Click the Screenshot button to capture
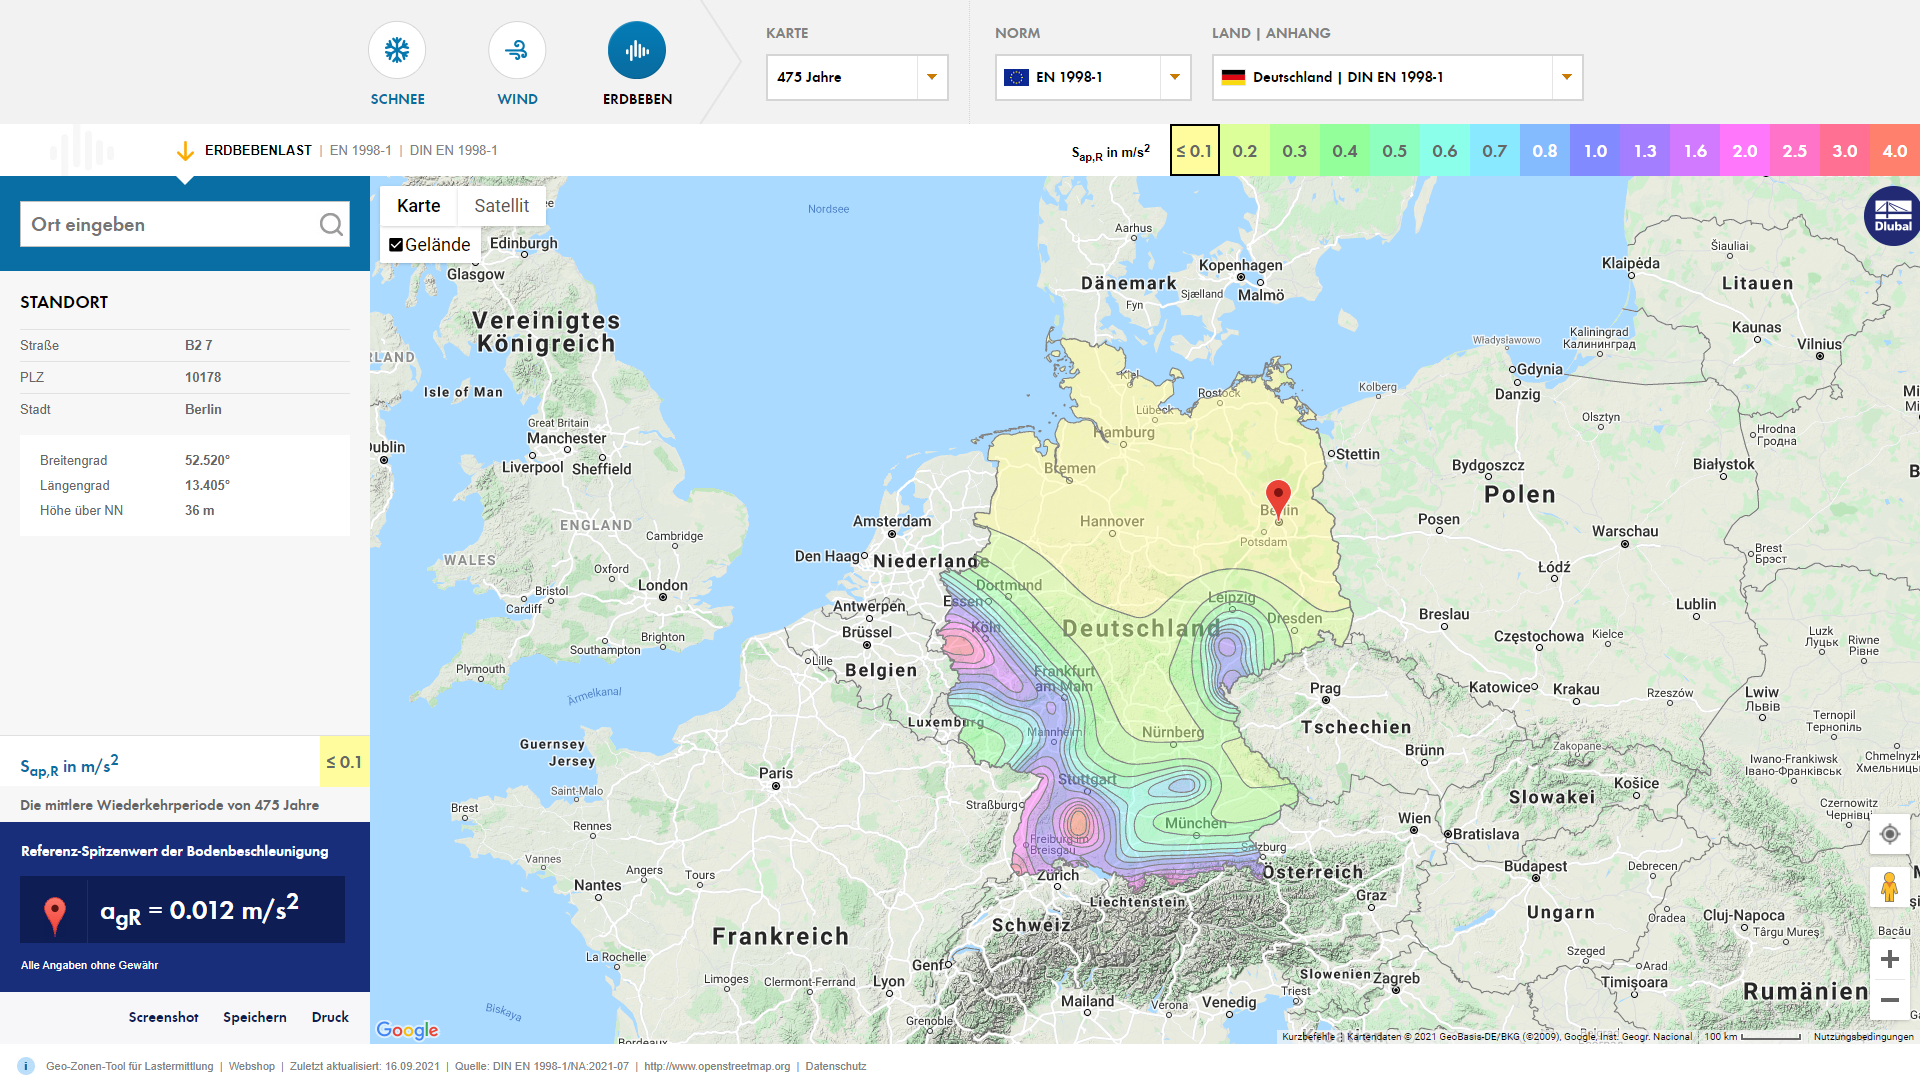Viewport: 1920px width, 1086px height. pos(161,1015)
